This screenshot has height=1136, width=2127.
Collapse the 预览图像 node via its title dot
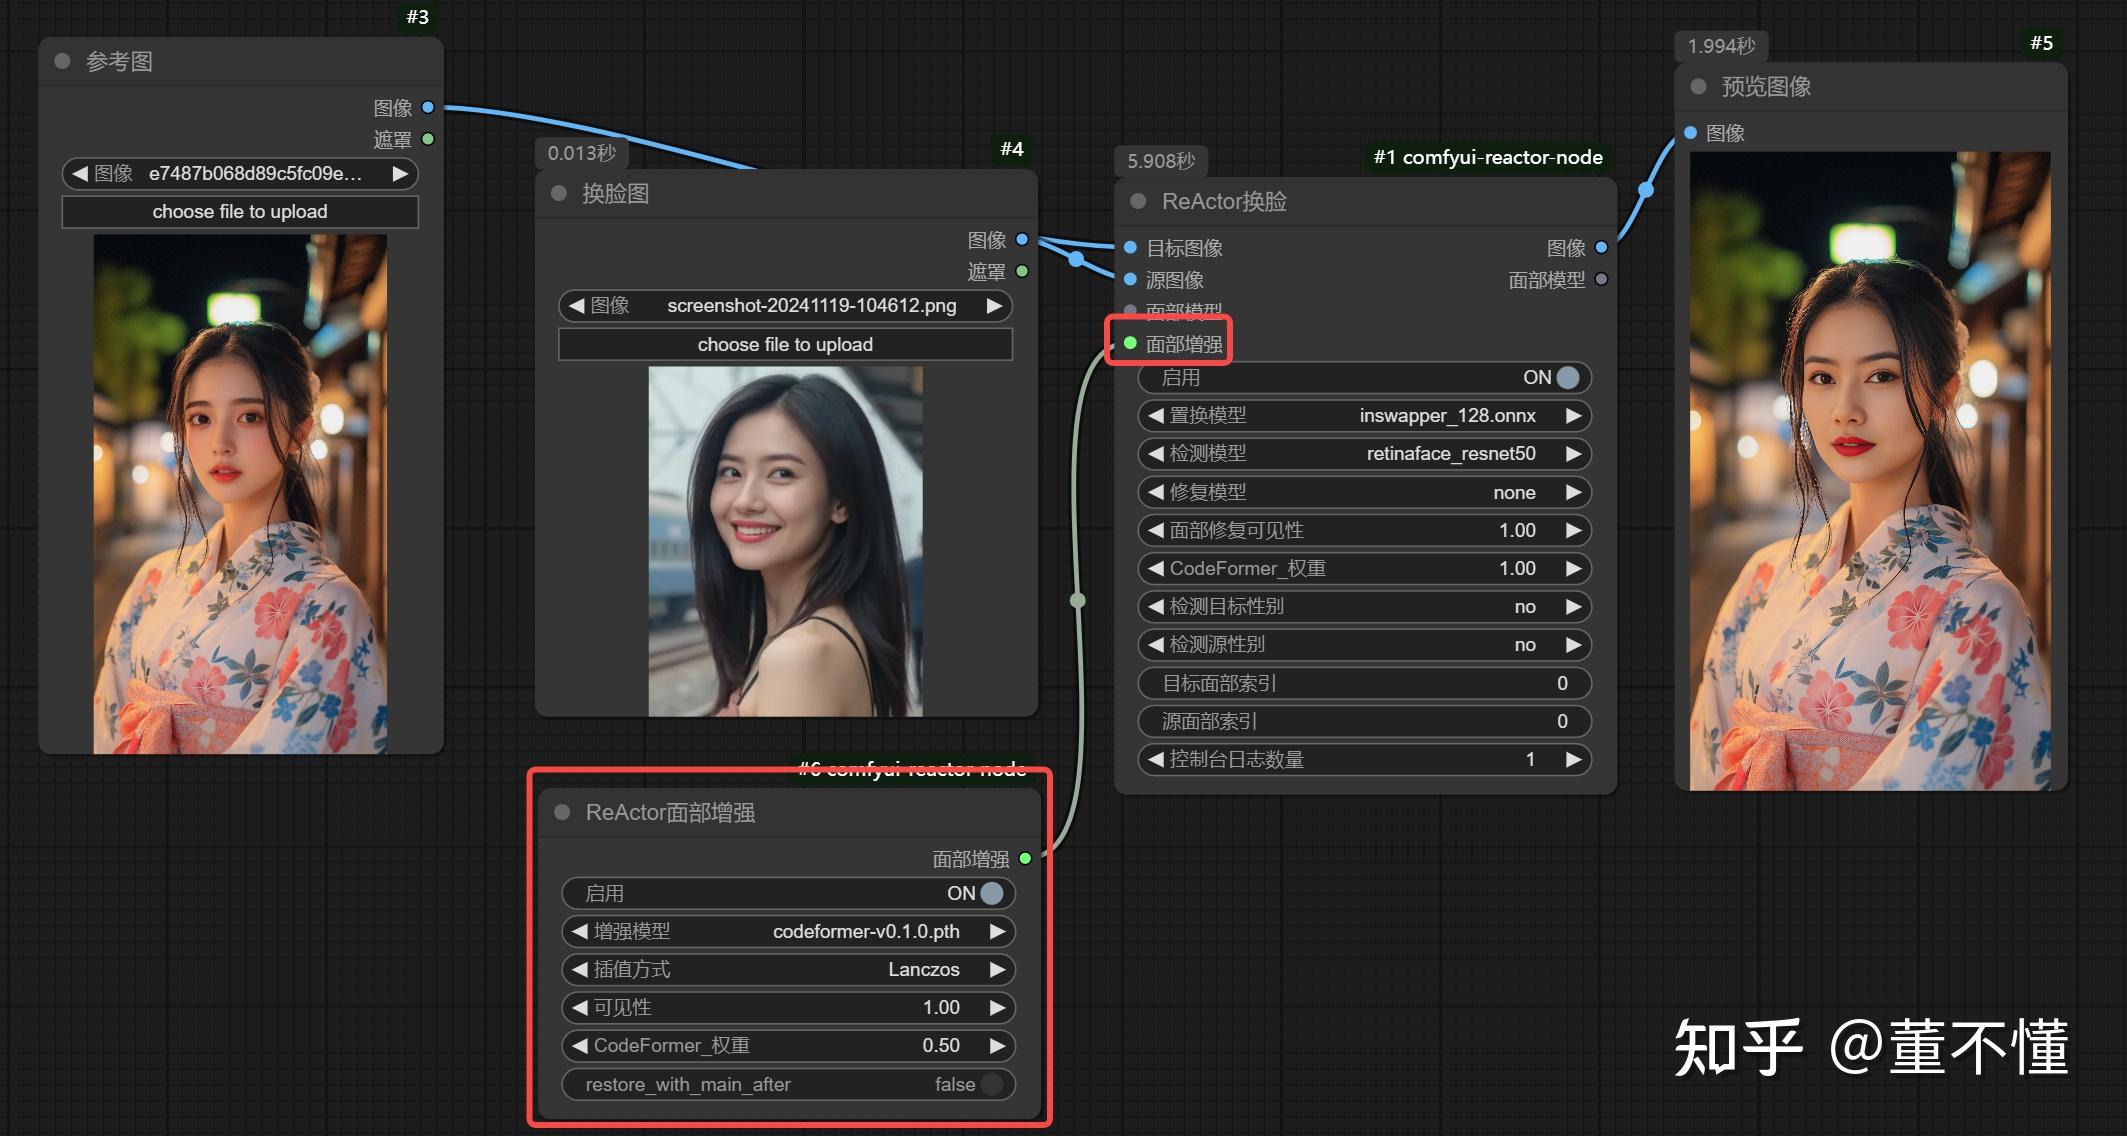[1697, 87]
